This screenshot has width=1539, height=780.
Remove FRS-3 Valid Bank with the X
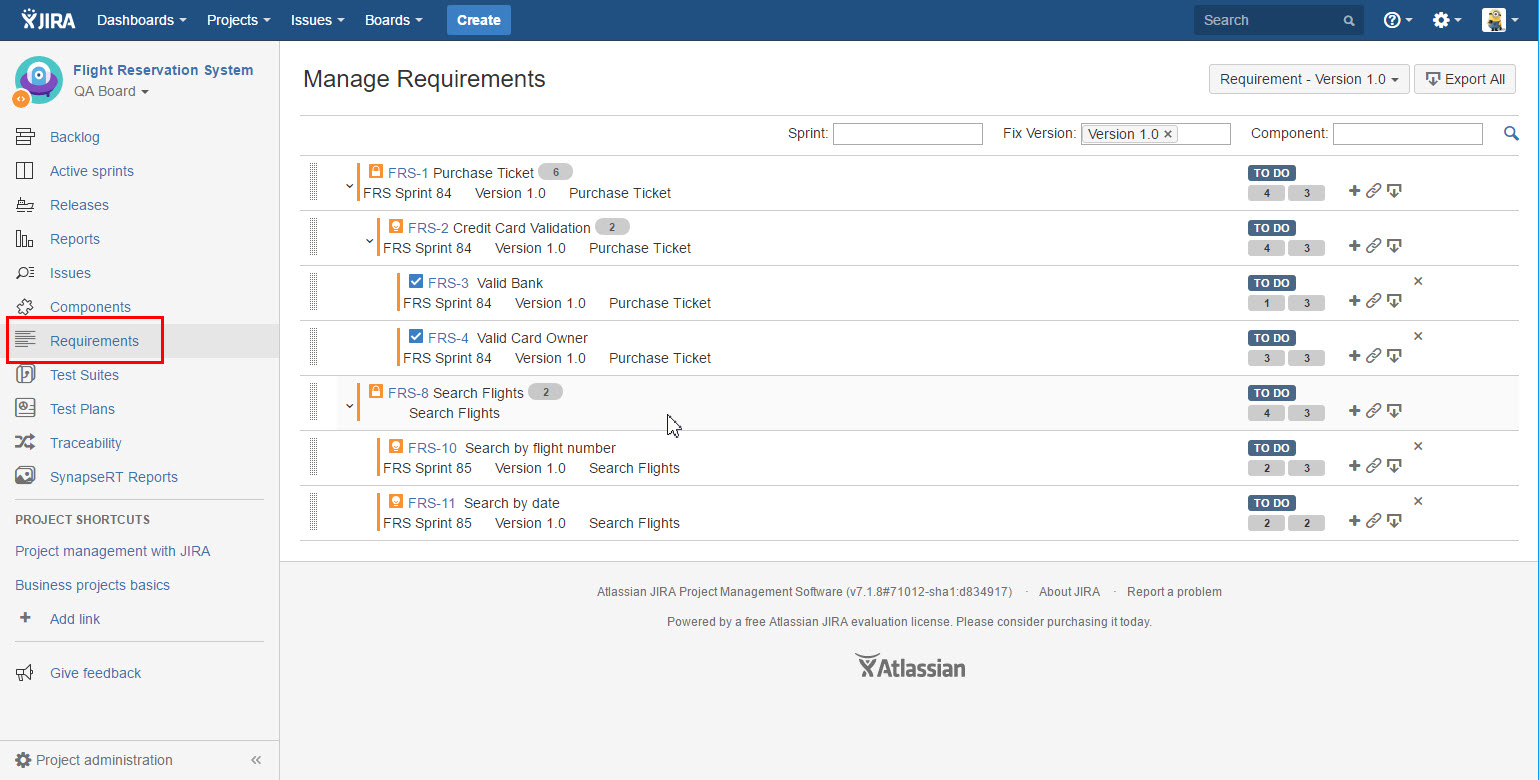1418,281
